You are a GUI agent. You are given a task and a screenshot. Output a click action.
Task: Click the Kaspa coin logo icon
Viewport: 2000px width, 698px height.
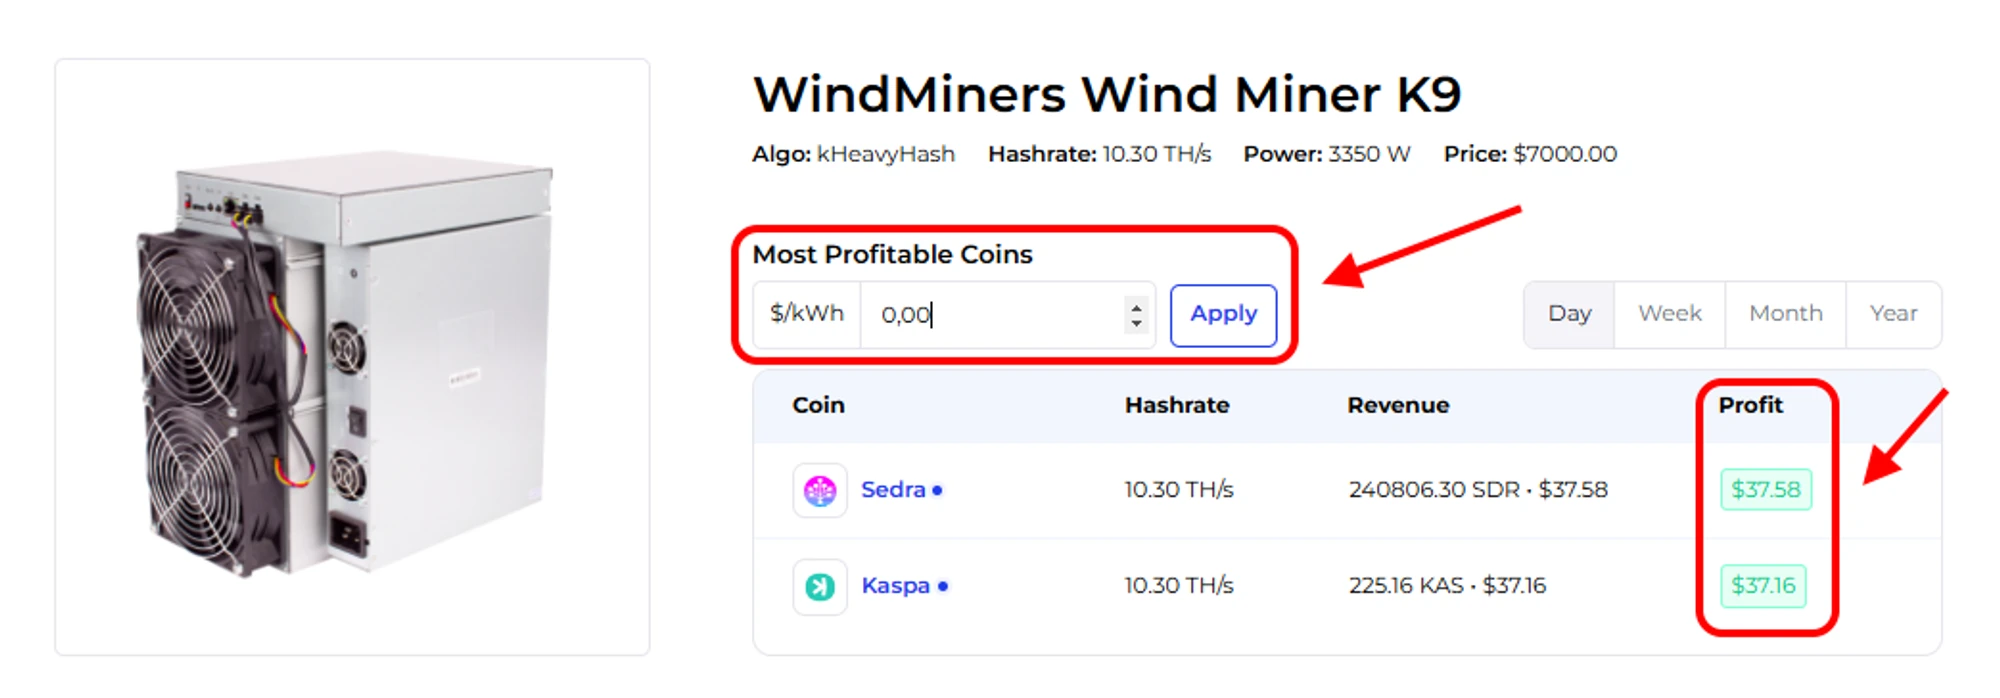pos(820,586)
